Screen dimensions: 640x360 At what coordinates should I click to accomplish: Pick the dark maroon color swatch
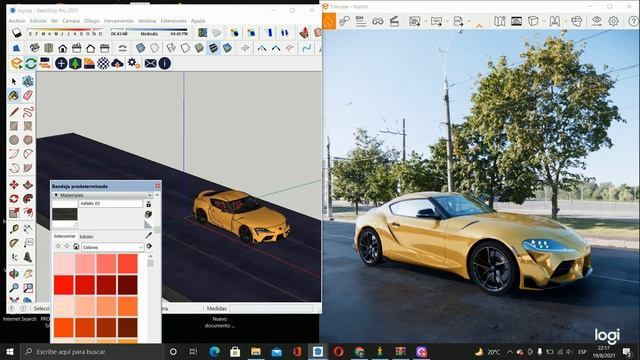point(128,285)
